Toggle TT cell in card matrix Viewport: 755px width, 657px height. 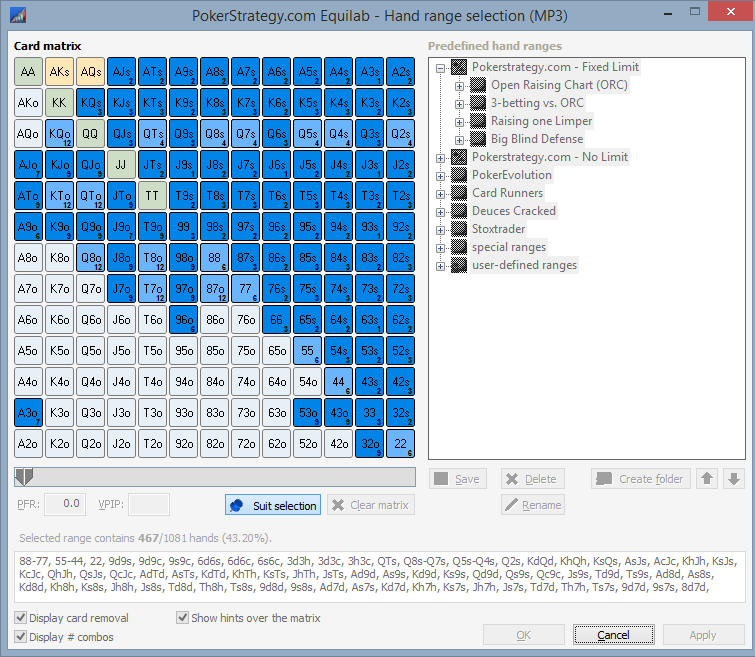(152, 196)
